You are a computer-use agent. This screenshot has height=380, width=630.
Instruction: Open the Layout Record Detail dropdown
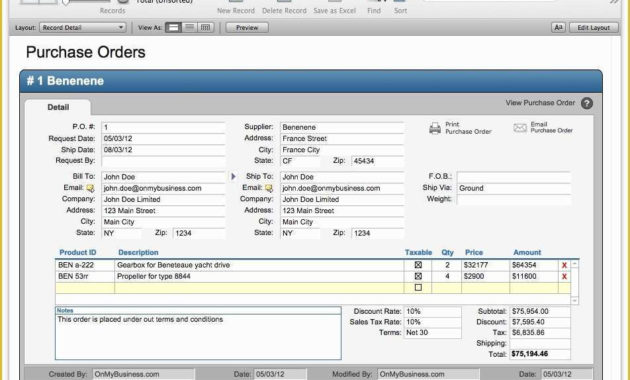pos(82,27)
